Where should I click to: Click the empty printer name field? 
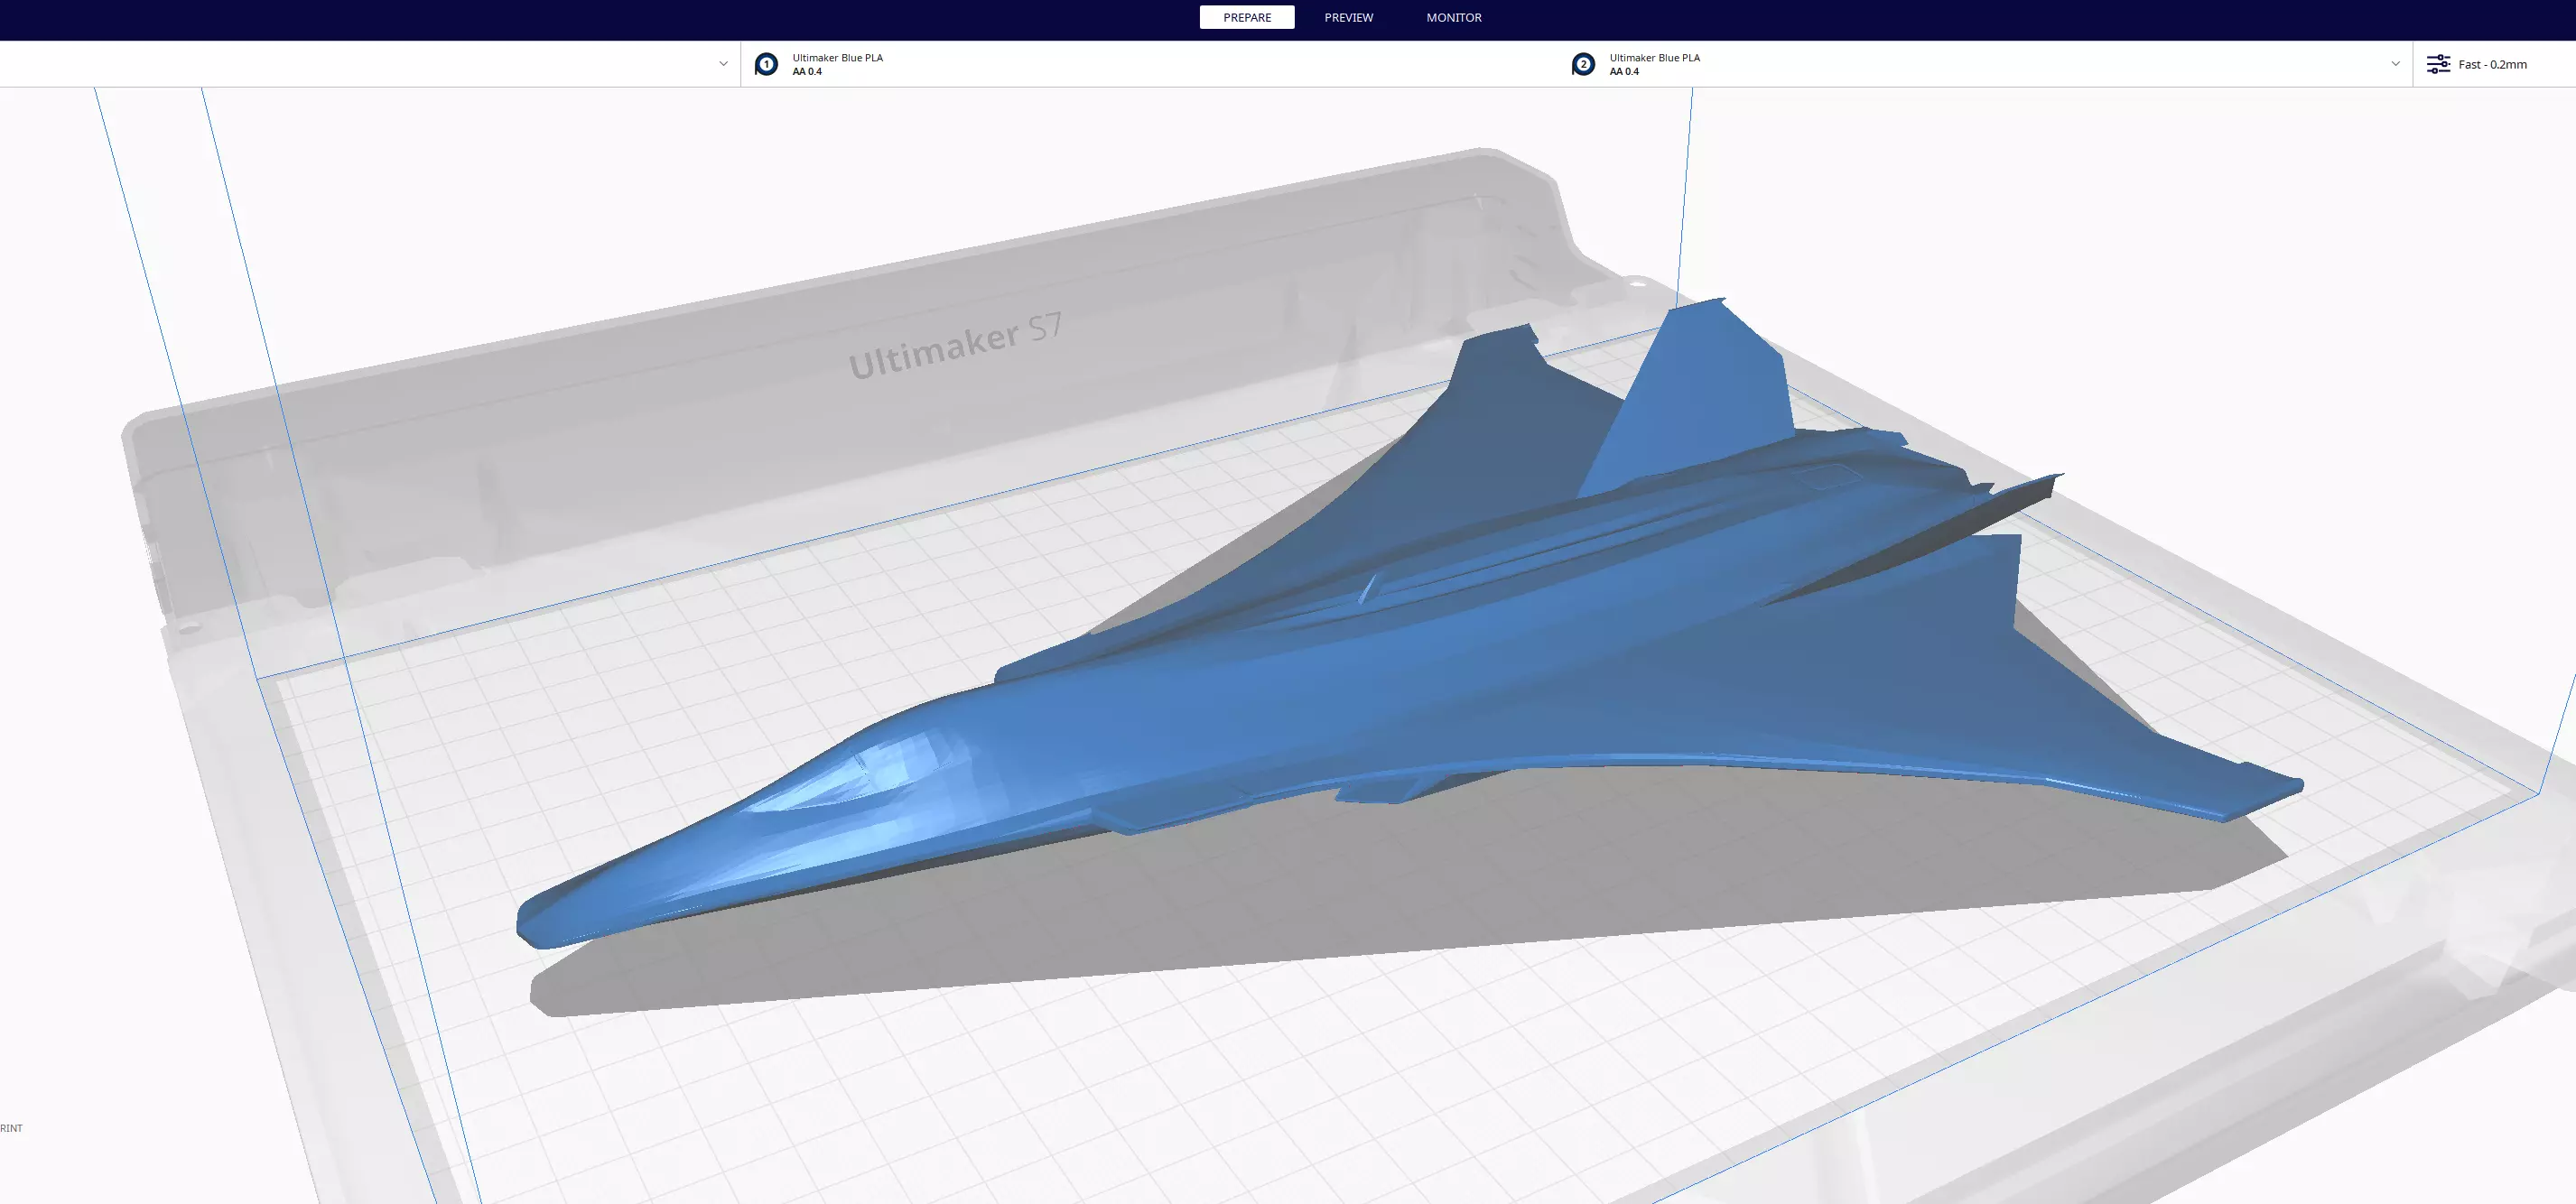point(350,64)
